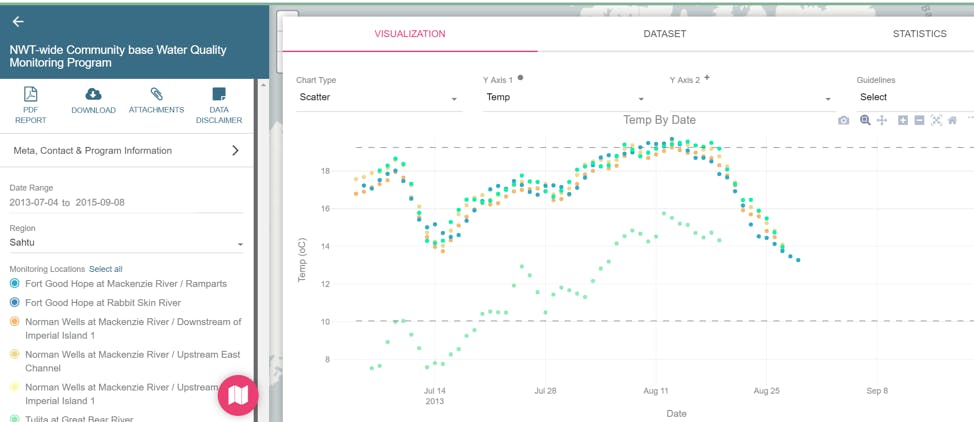This screenshot has height=422, width=974.
Task: Select the chart Zoom tool
Action: 865,121
